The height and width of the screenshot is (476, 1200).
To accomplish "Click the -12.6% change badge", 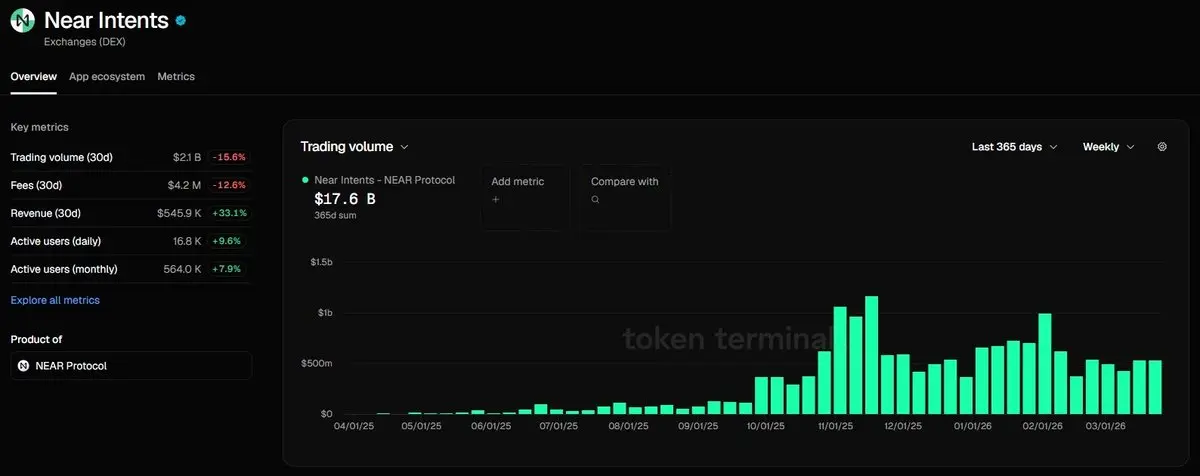I will tap(229, 185).
